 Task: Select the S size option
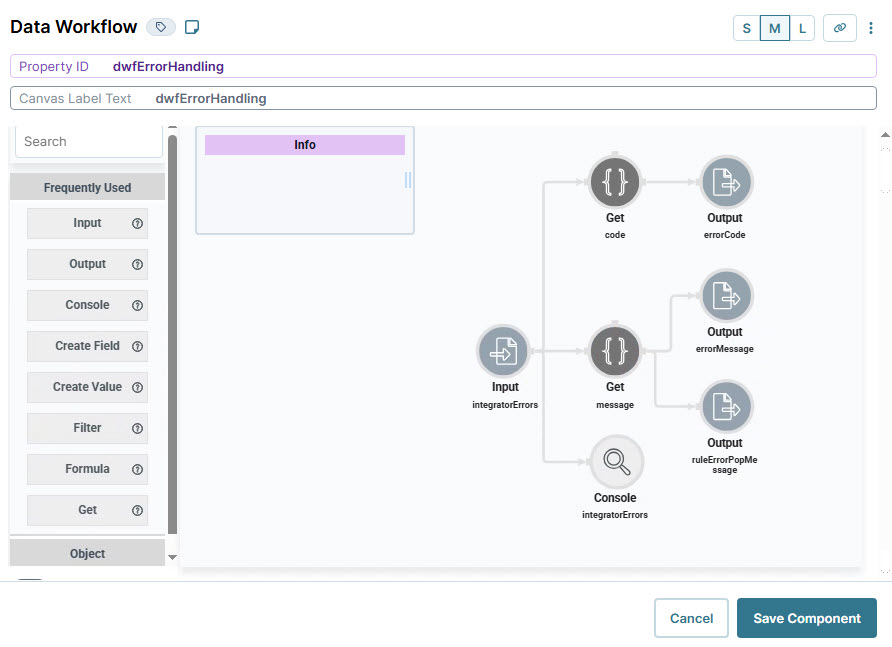746,28
